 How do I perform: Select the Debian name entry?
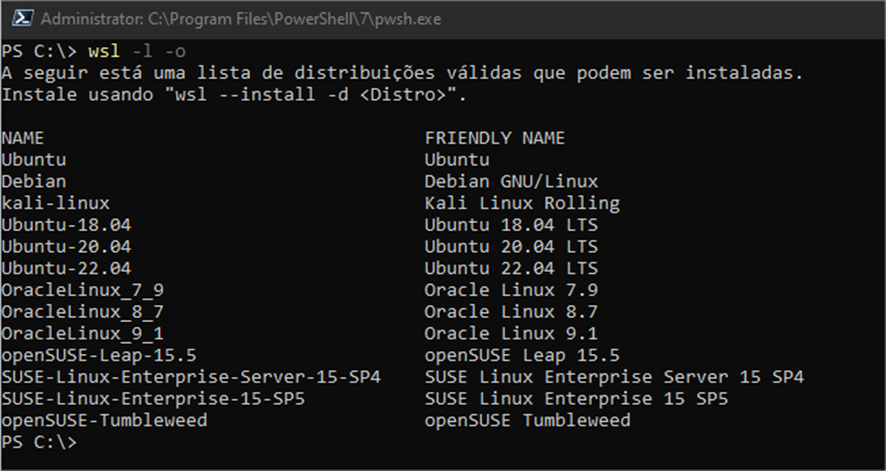point(33,181)
